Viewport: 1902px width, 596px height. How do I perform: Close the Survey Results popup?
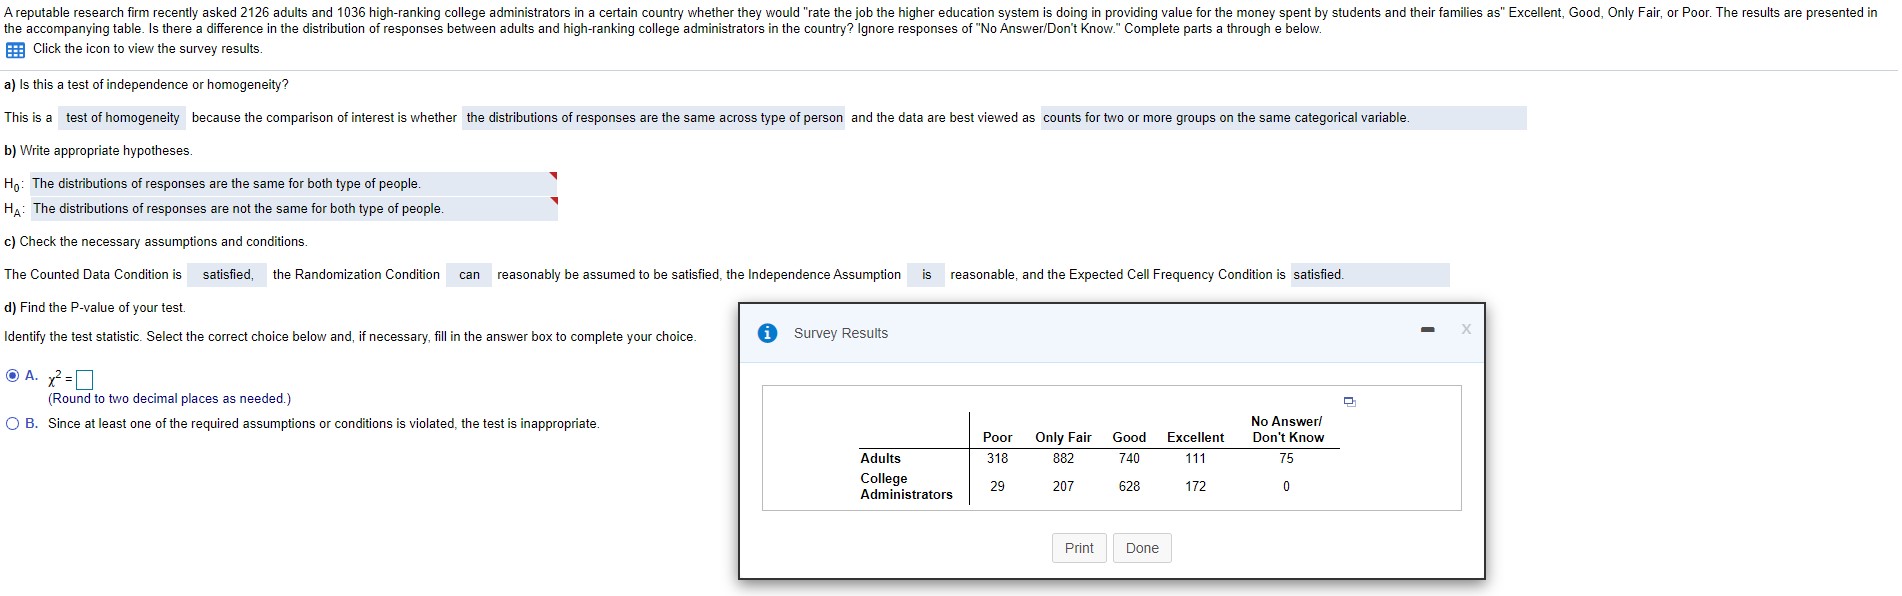1466,329
